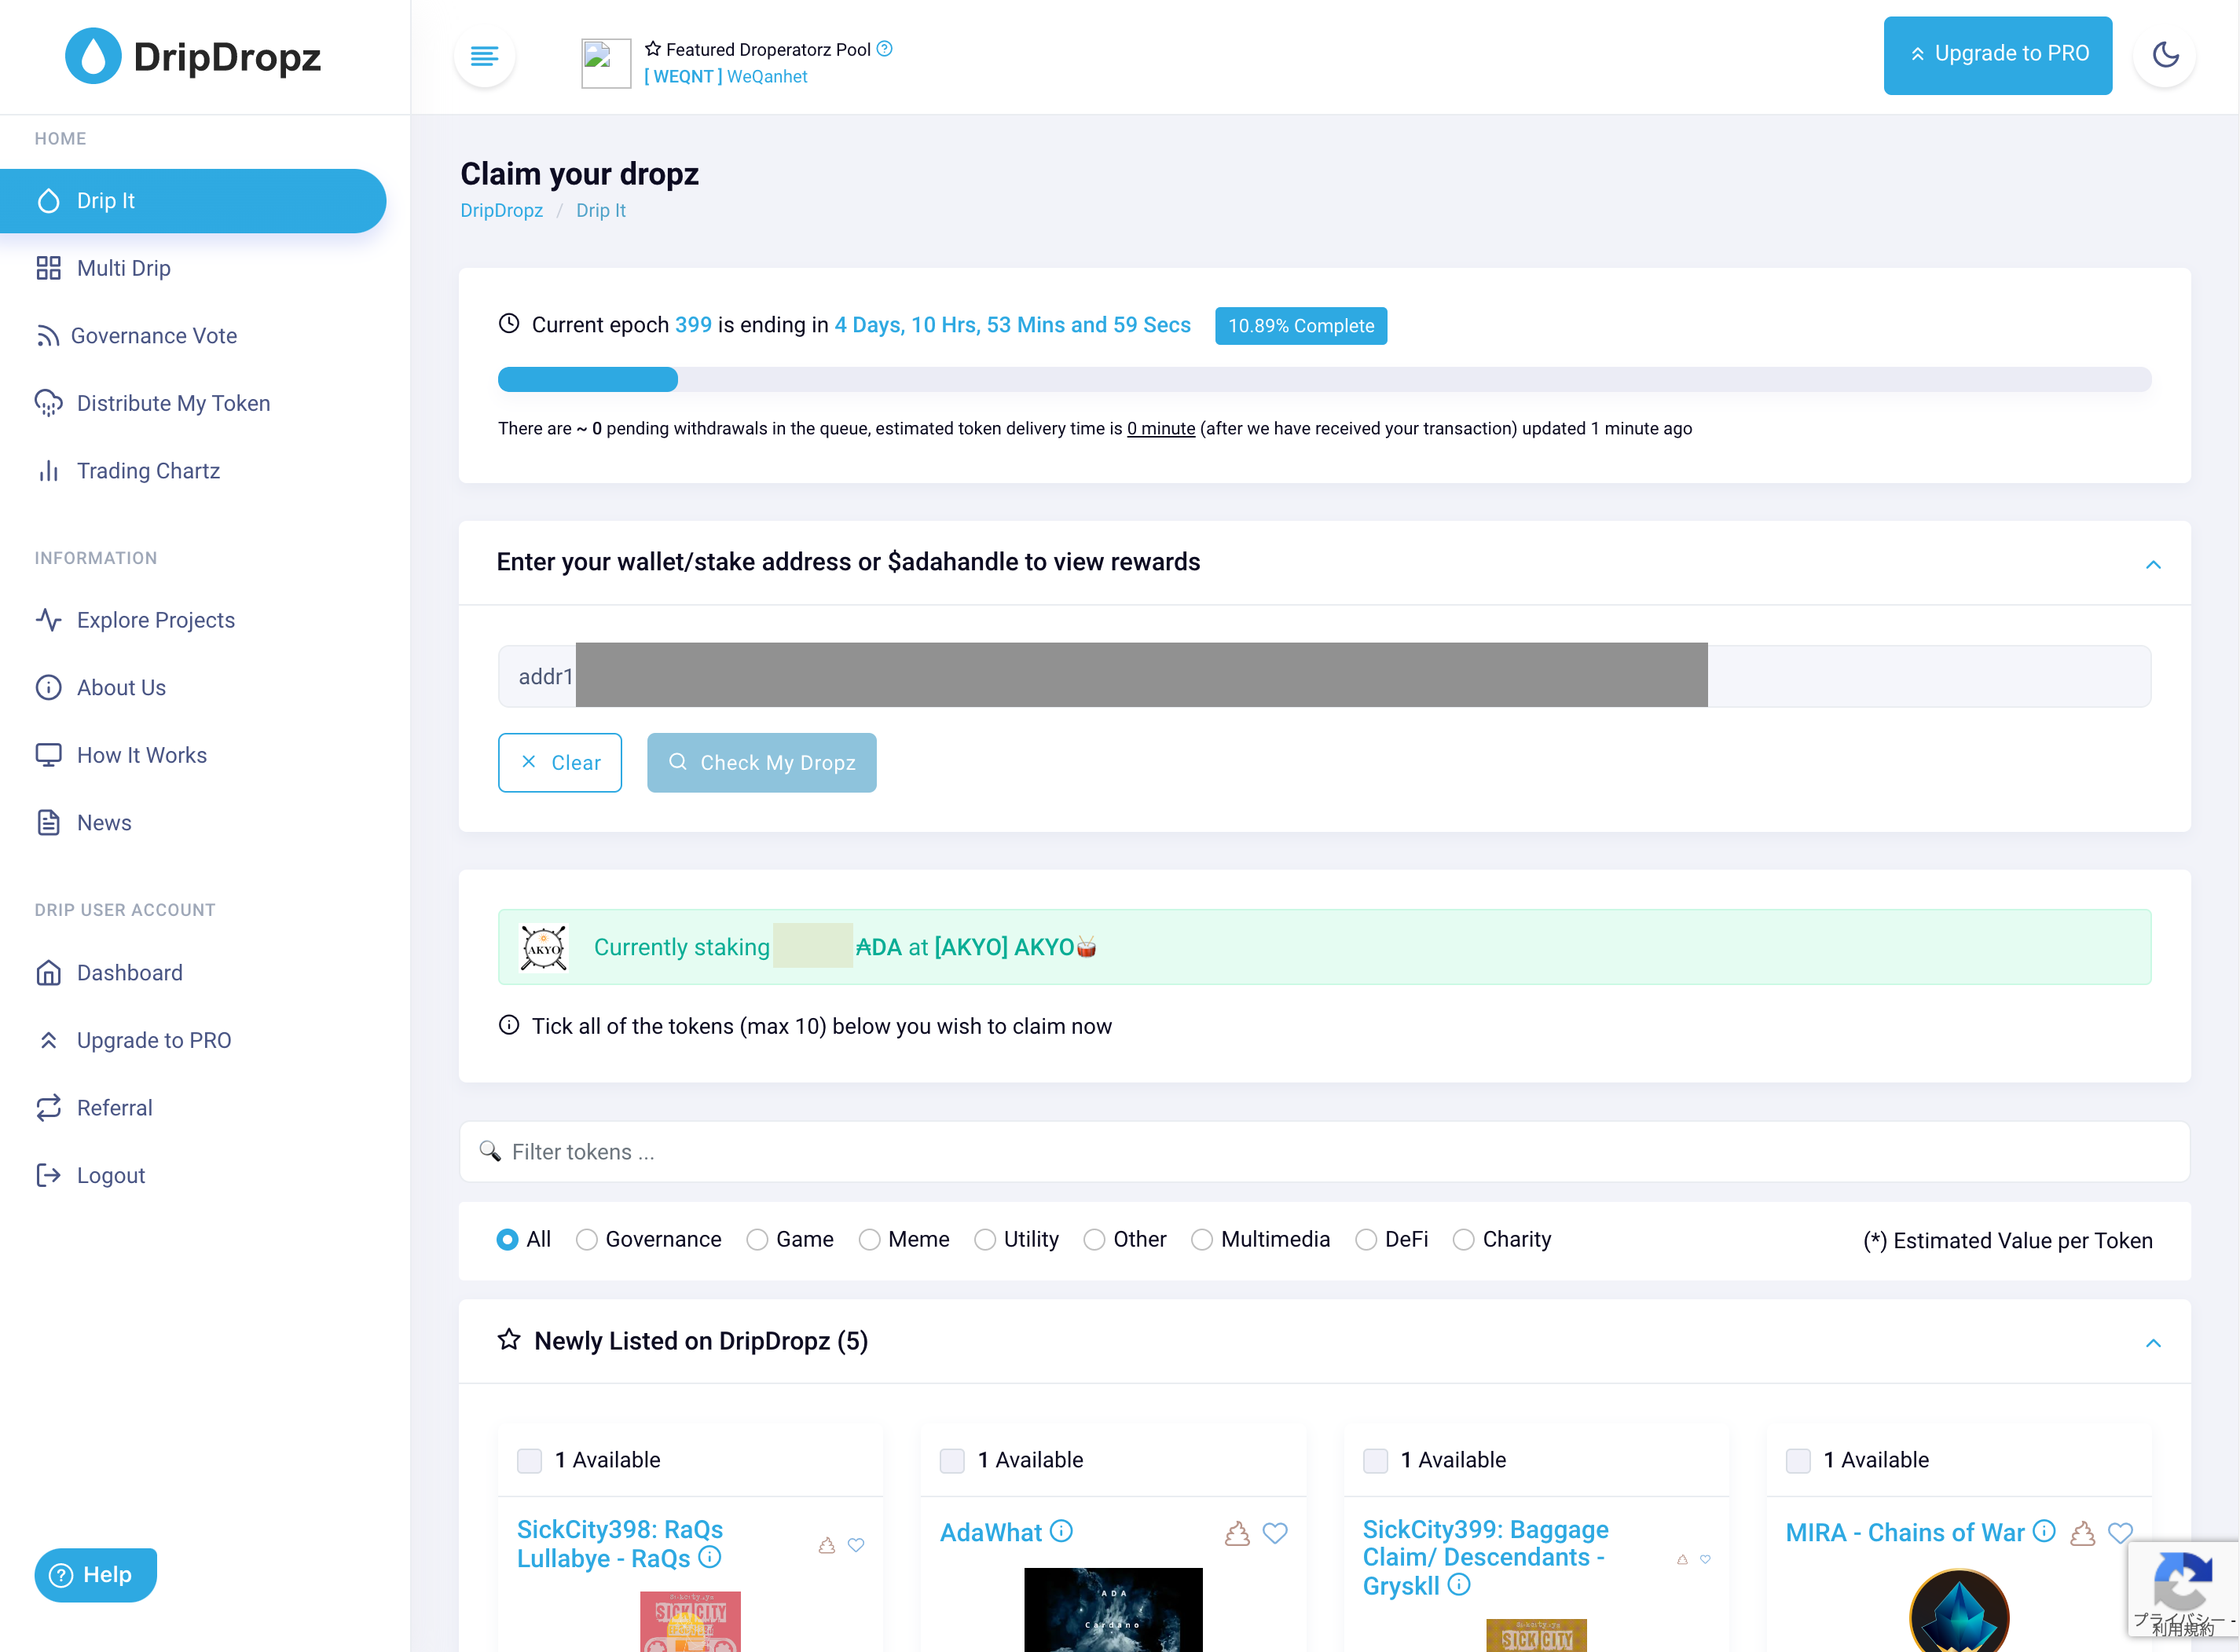Click the Featured Droperatorz Pool help icon

click(885, 49)
